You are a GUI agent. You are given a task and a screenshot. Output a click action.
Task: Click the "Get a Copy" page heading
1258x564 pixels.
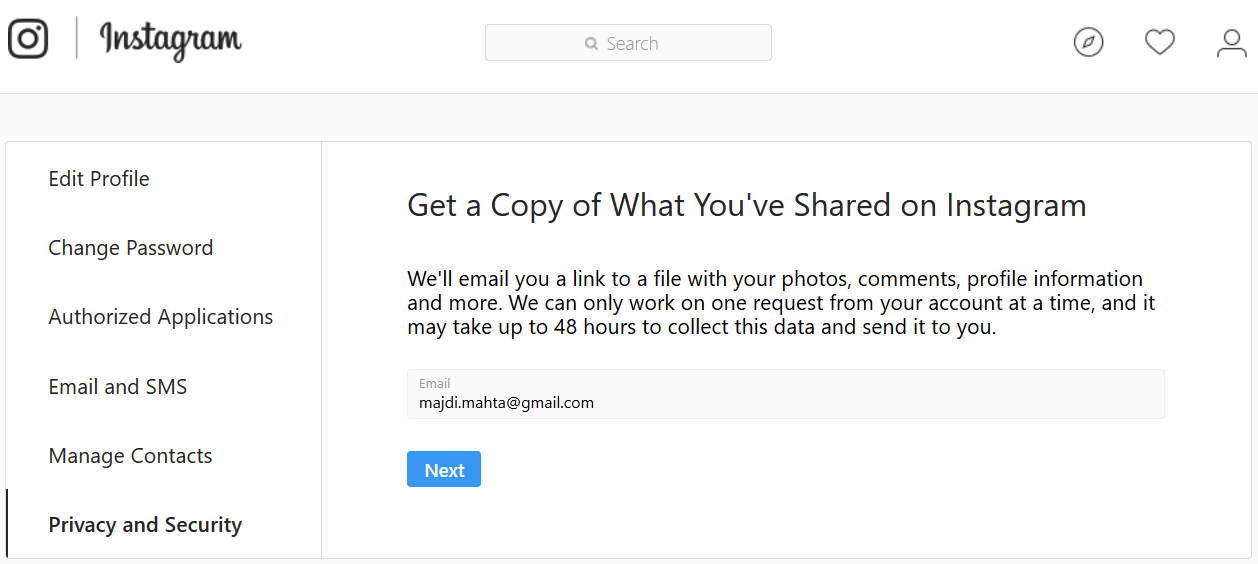[746, 205]
